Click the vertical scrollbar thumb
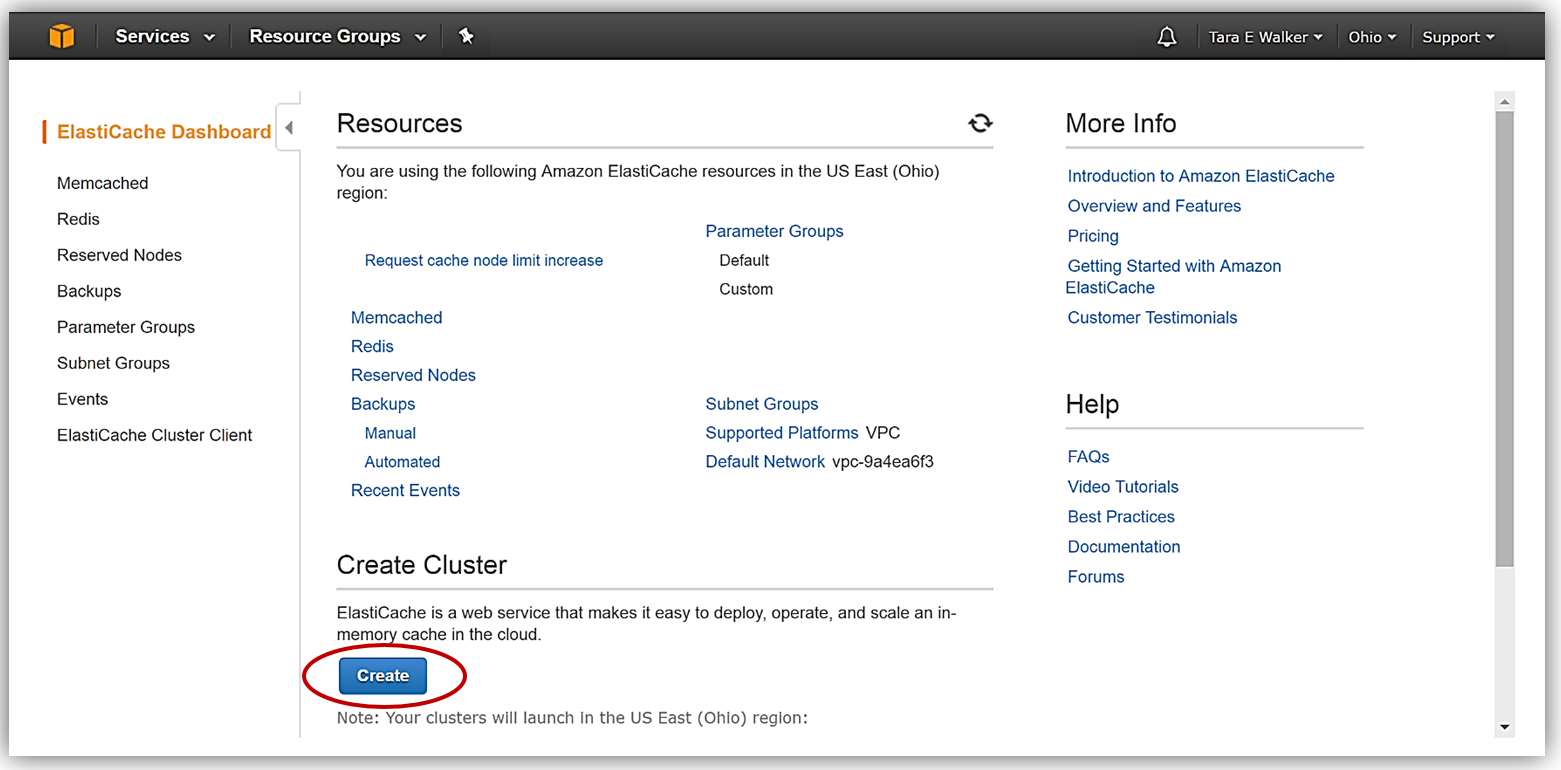The height and width of the screenshot is (770, 1561). click(1505, 340)
